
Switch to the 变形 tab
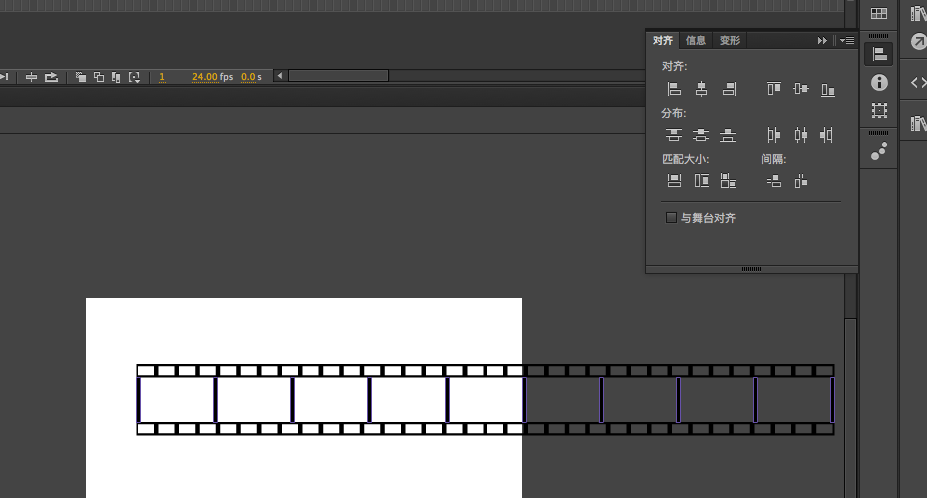(730, 40)
